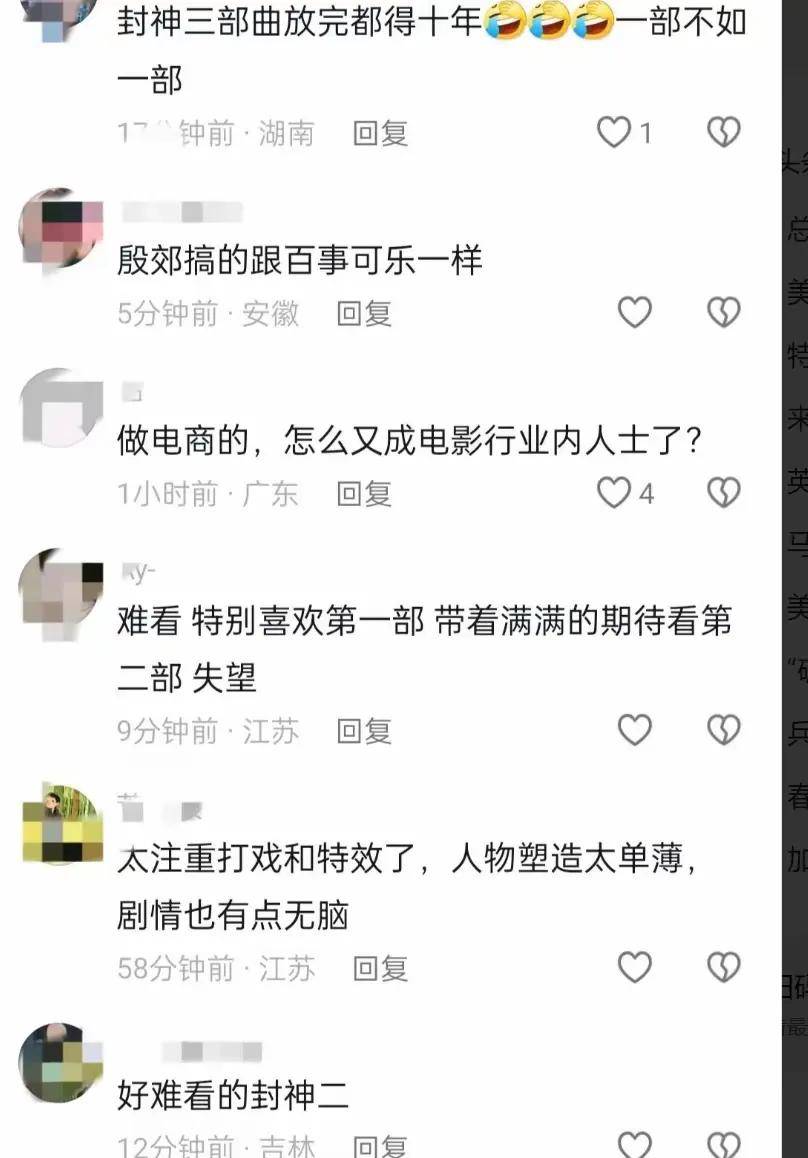Open profile of username starting with ky-
Image resolution: width=808 pixels, height=1158 pixels.
tap(139, 572)
